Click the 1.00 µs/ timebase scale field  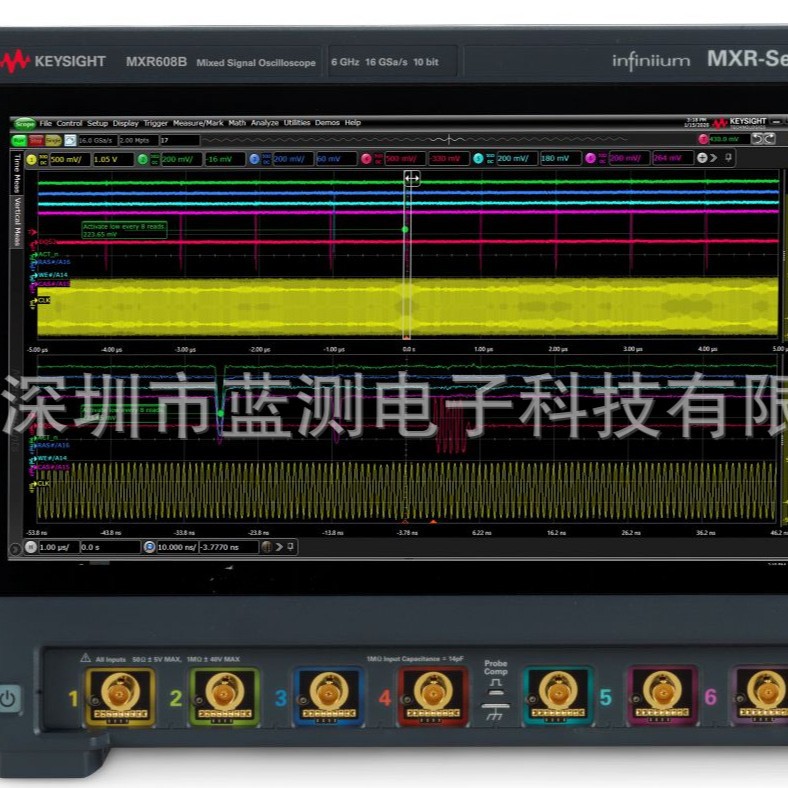point(59,547)
